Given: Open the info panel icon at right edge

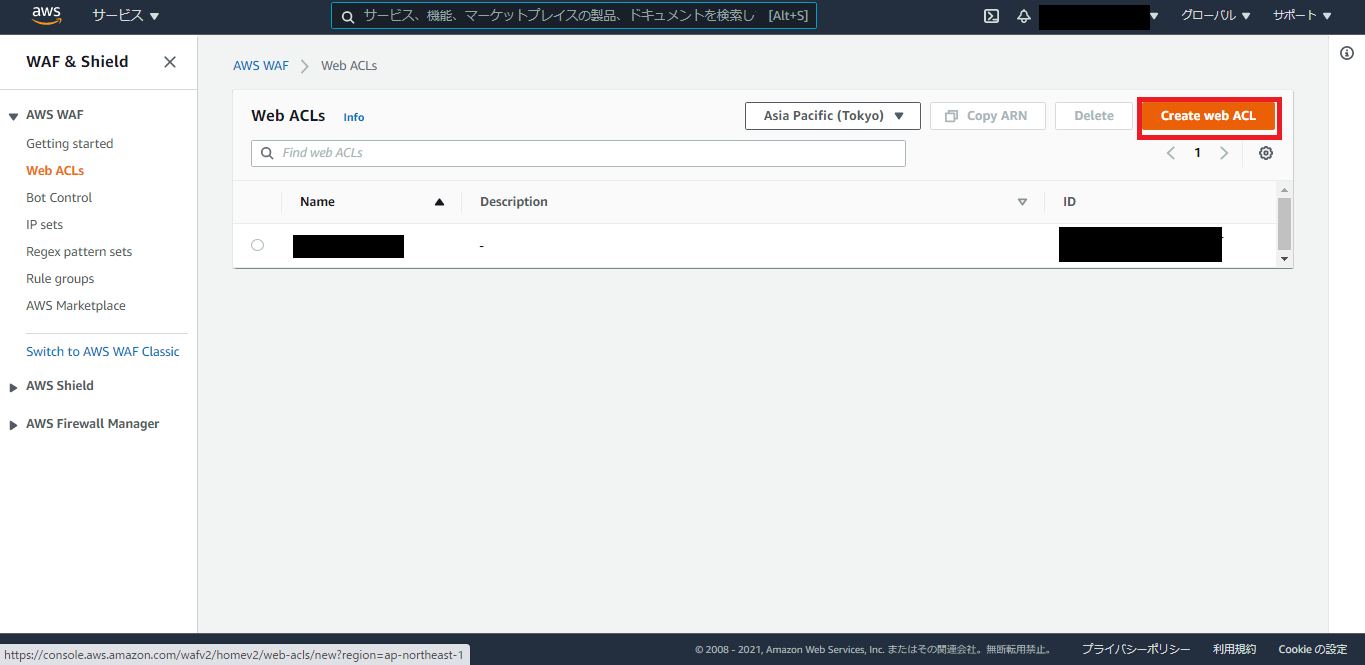Looking at the screenshot, I should 1347,53.
